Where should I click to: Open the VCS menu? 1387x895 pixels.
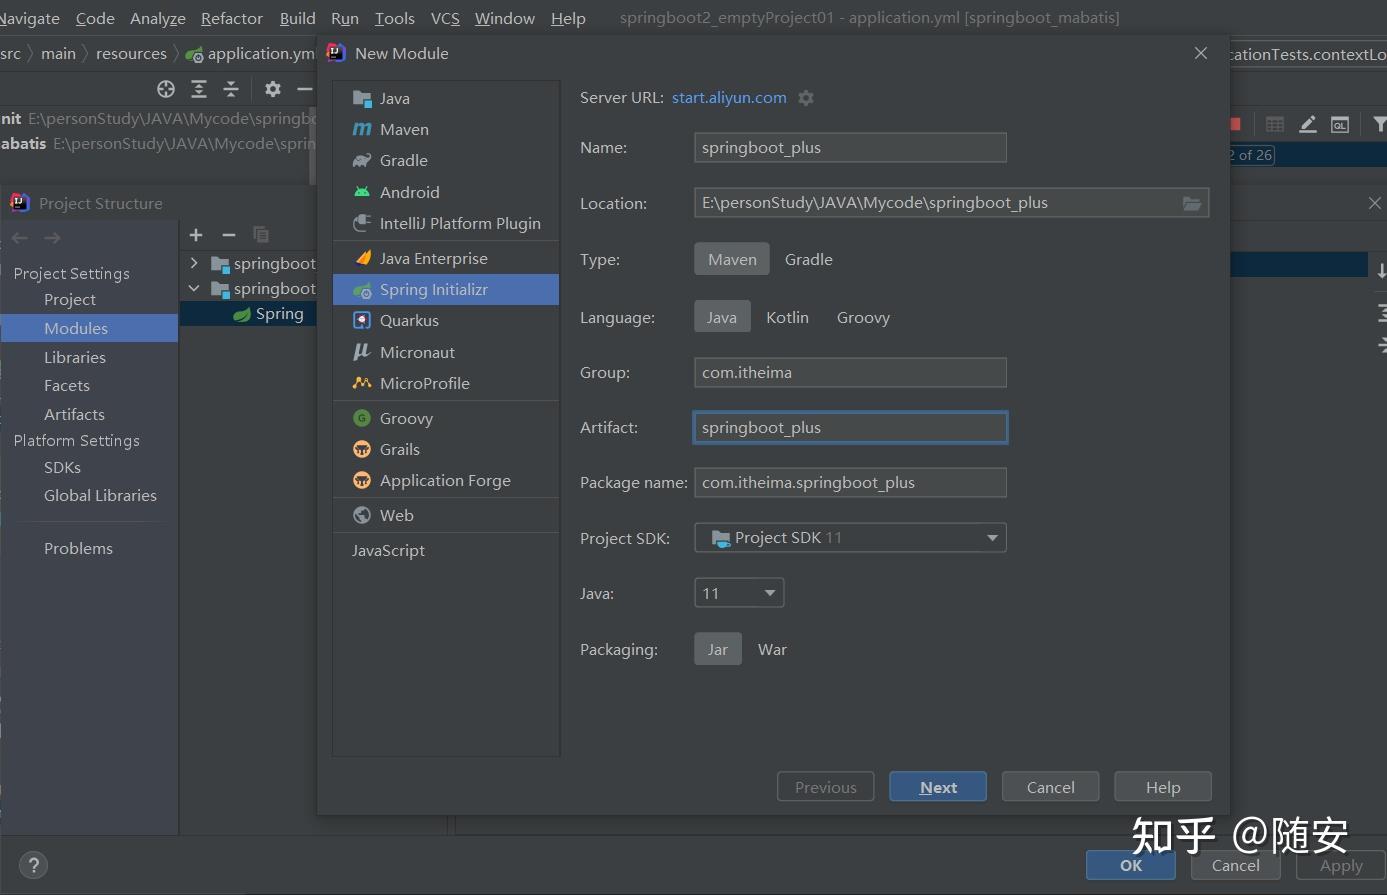445,18
